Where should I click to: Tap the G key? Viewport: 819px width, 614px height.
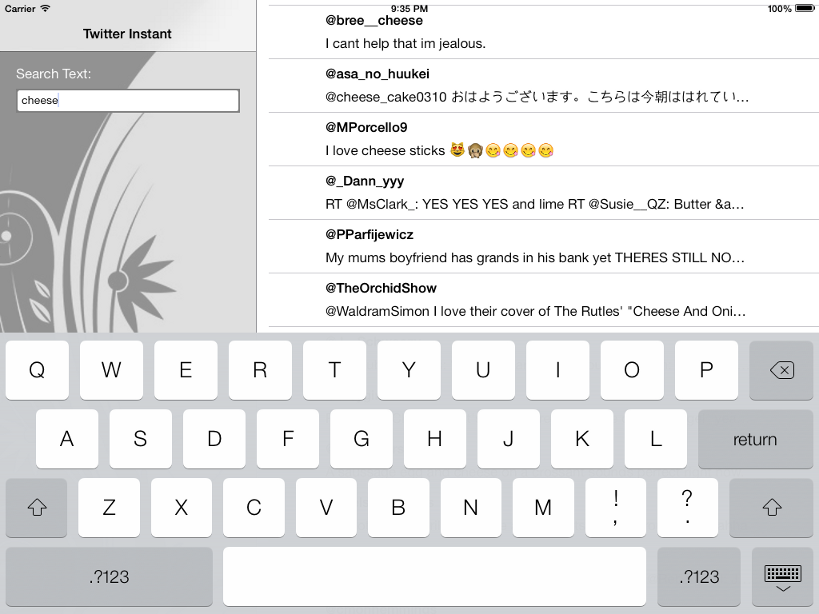[x=361, y=439]
